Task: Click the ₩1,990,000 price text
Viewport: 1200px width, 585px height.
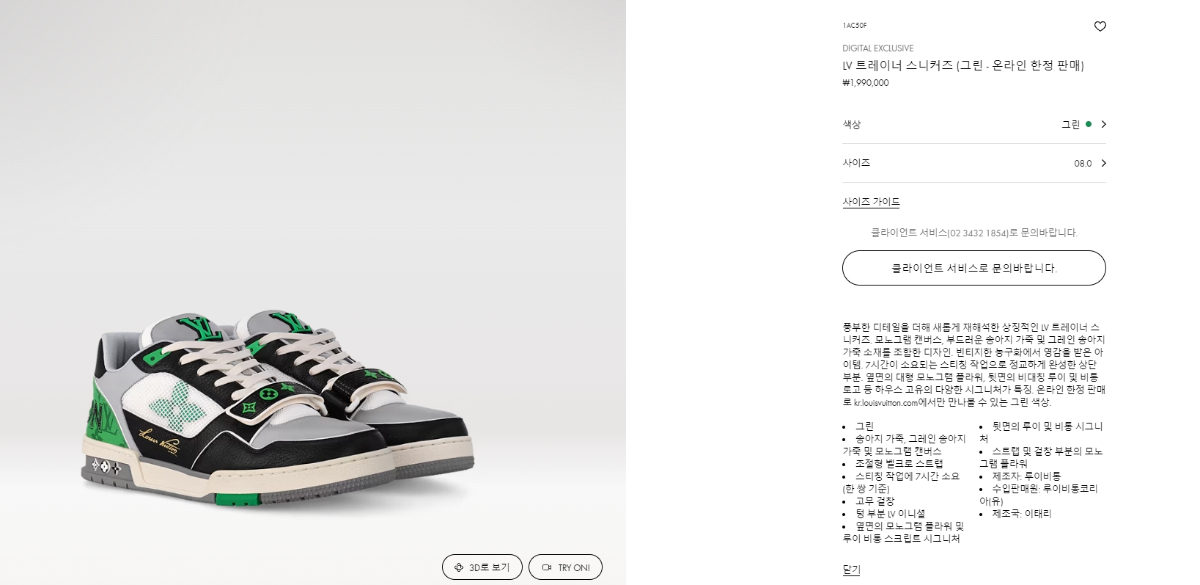Action: click(865, 83)
